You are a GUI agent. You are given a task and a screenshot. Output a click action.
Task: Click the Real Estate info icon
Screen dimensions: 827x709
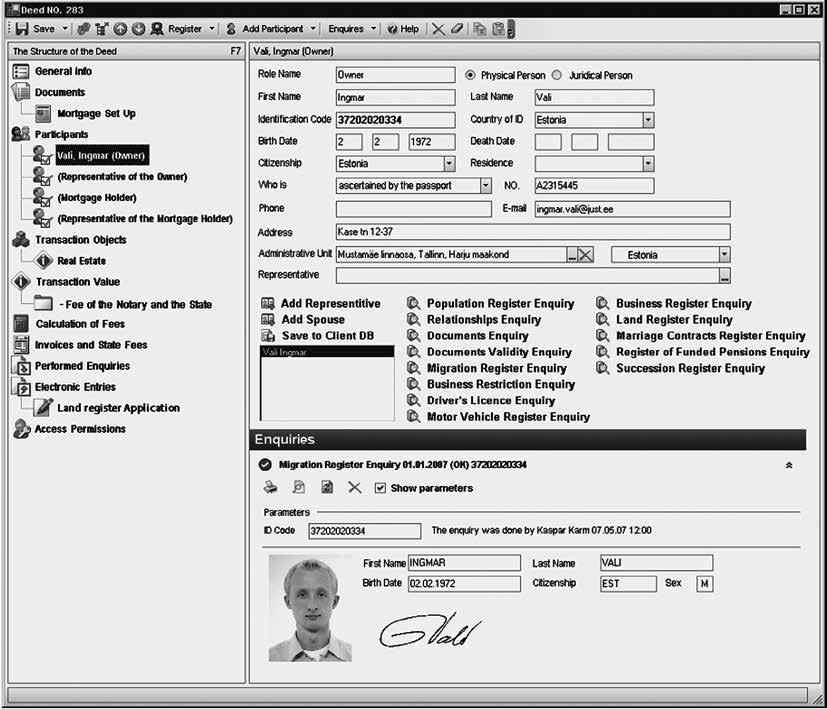pyautogui.click(x=43, y=261)
